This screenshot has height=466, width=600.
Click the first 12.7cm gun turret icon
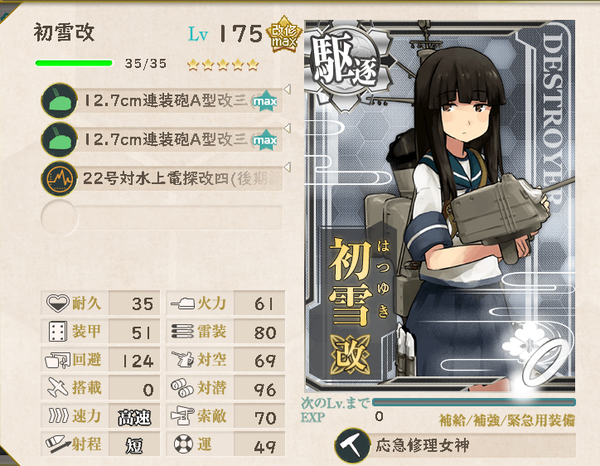(59, 101)
